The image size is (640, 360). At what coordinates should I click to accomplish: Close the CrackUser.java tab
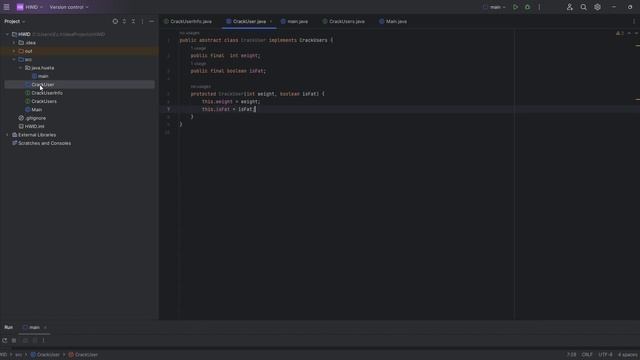[x=271, y=21]
